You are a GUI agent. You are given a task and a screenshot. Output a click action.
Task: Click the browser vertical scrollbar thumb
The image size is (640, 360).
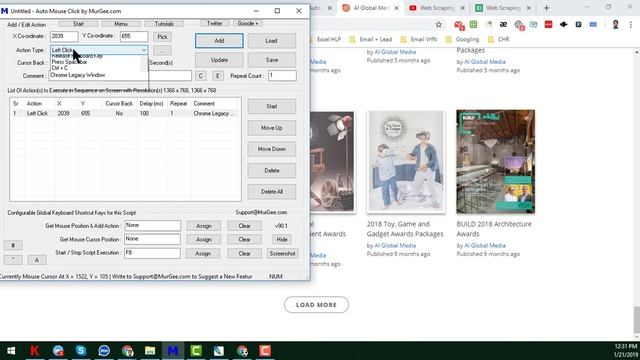pos(636,320)
